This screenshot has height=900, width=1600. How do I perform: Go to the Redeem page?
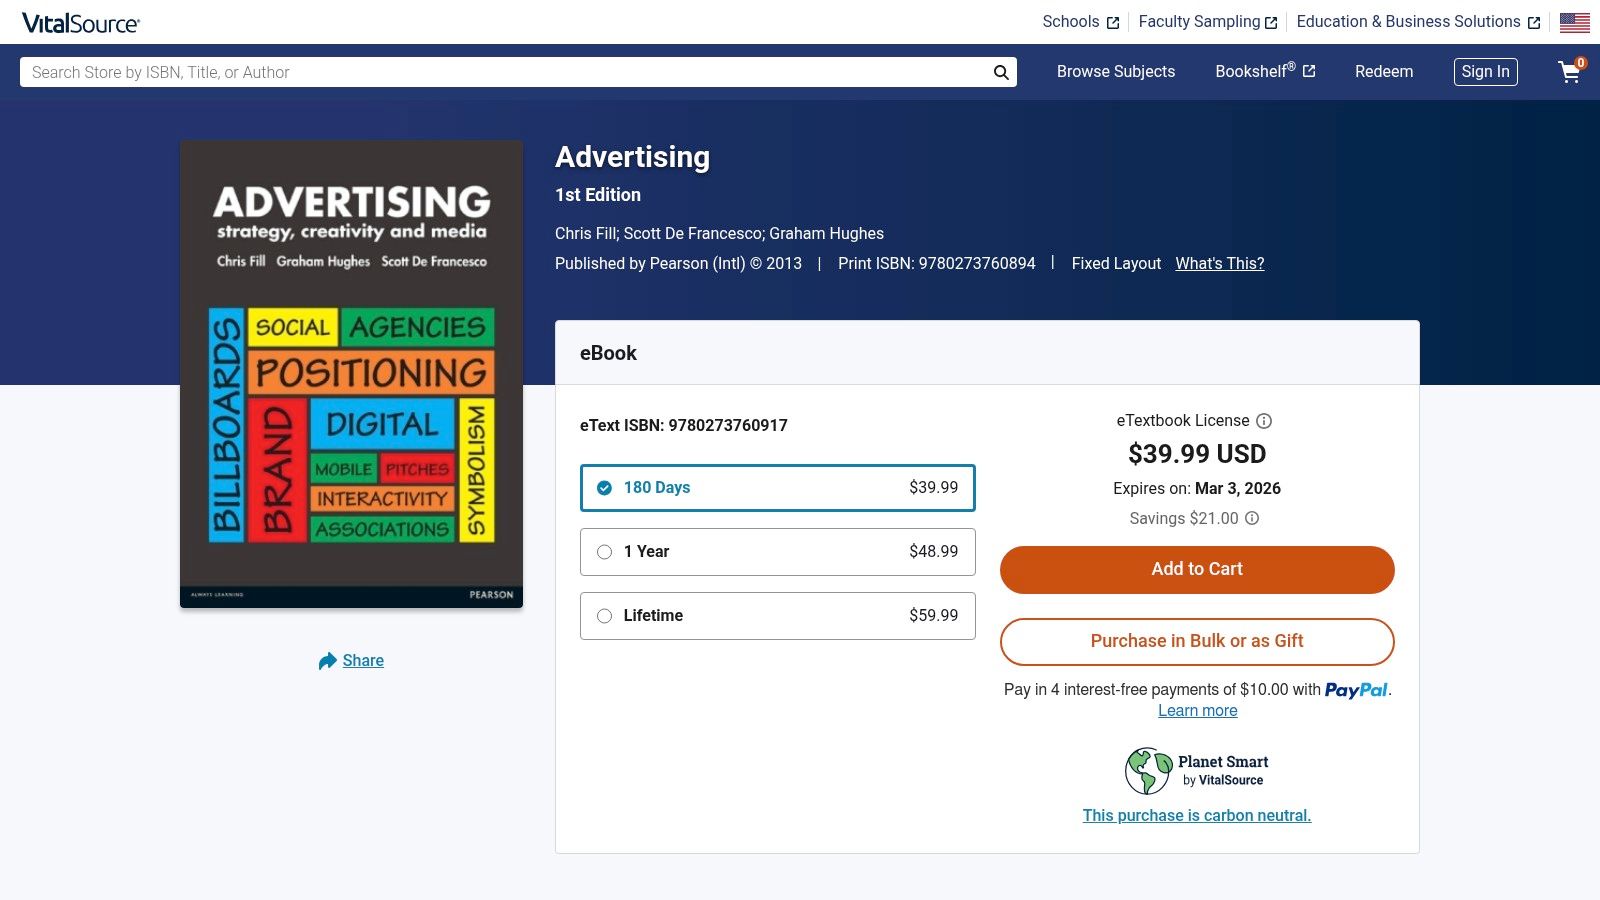[1384, 72]
